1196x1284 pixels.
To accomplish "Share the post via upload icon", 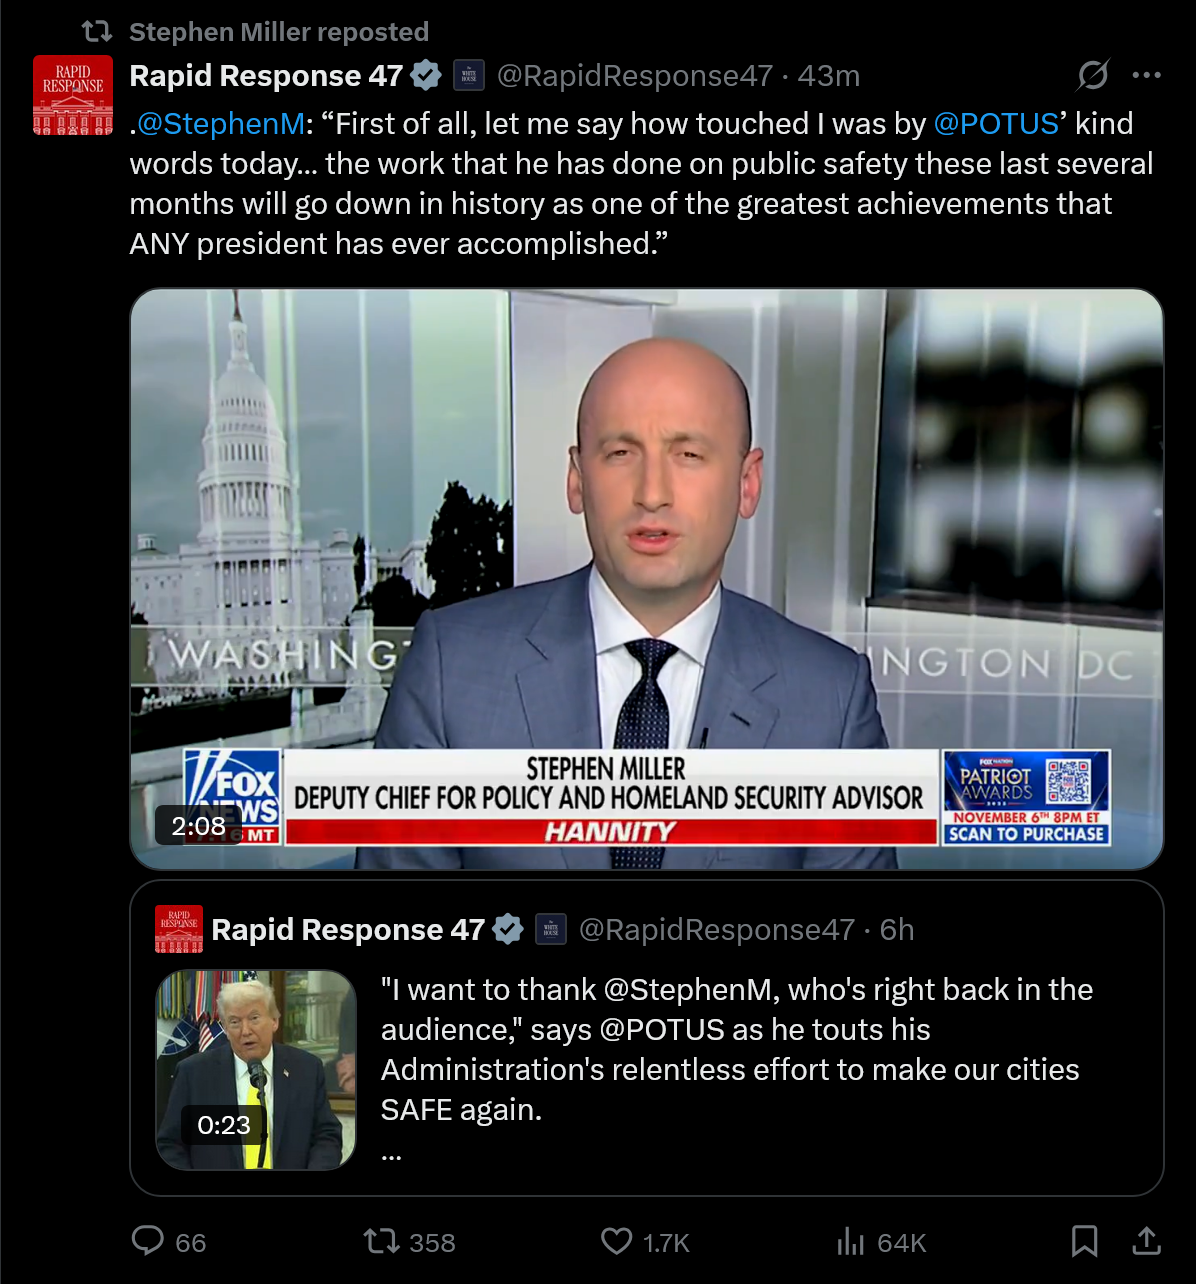I will [1146, 1241].
